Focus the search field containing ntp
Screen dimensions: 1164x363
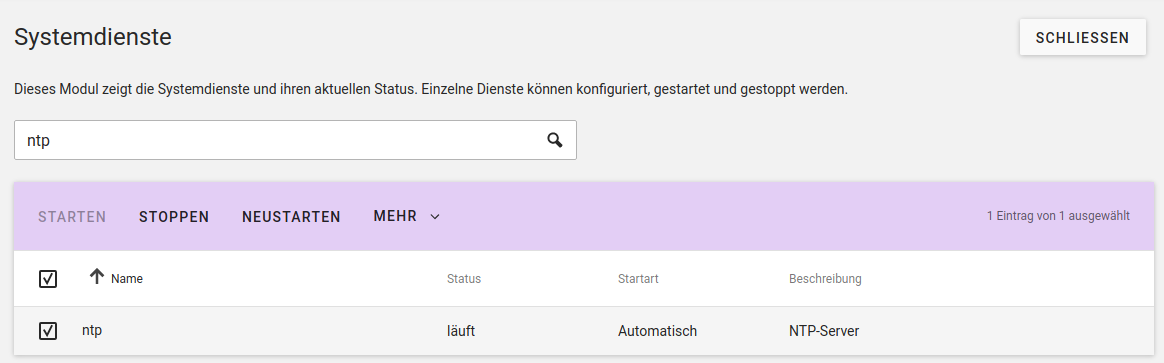point(295,140)
